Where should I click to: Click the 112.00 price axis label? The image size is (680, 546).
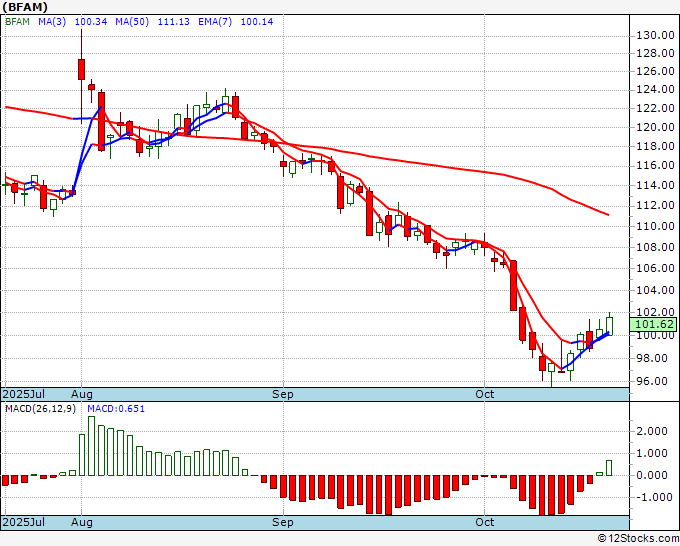click(x=655, y=205)
